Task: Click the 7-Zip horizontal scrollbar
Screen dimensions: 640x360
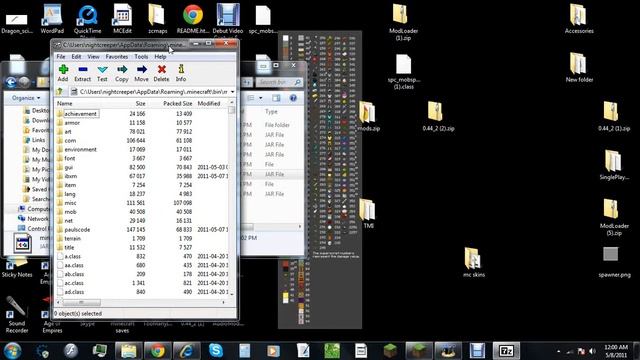Action: click(142, 302)
